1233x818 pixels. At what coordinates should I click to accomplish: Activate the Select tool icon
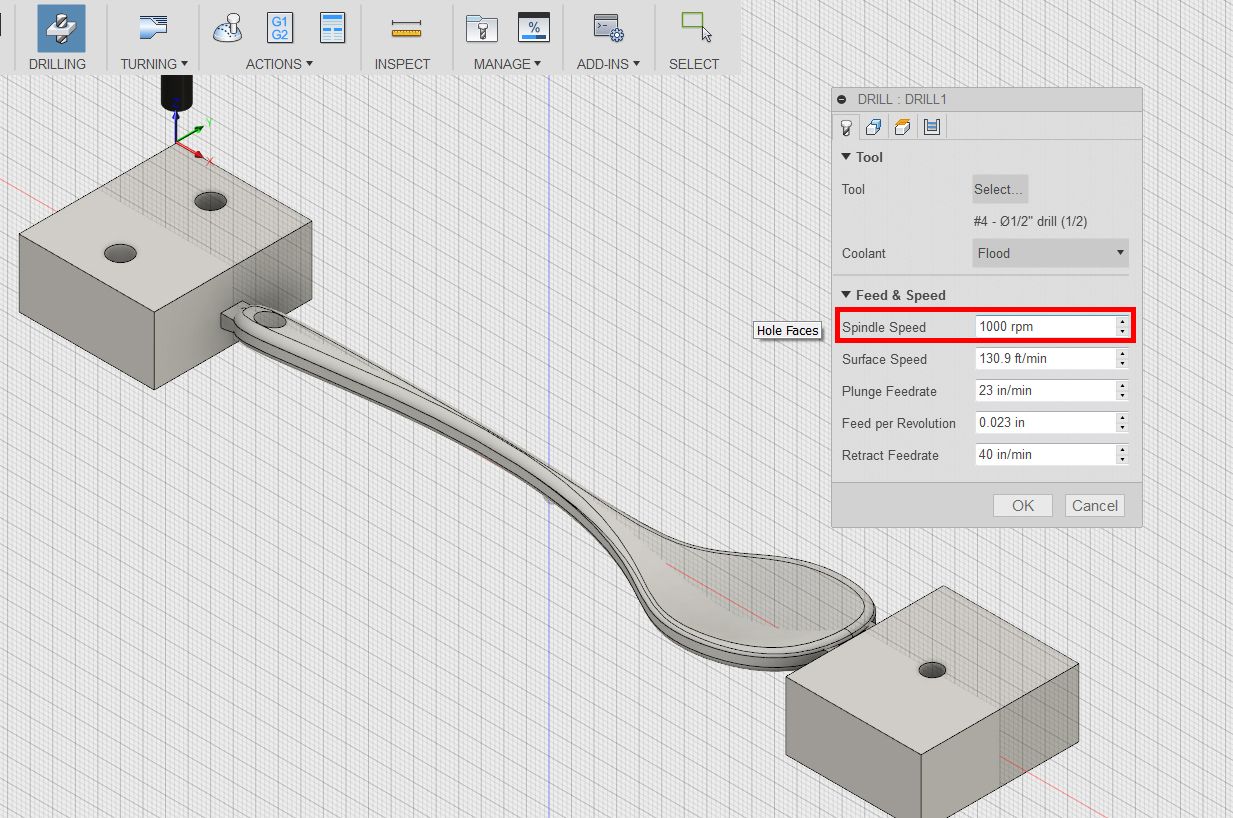coord(695,27)
